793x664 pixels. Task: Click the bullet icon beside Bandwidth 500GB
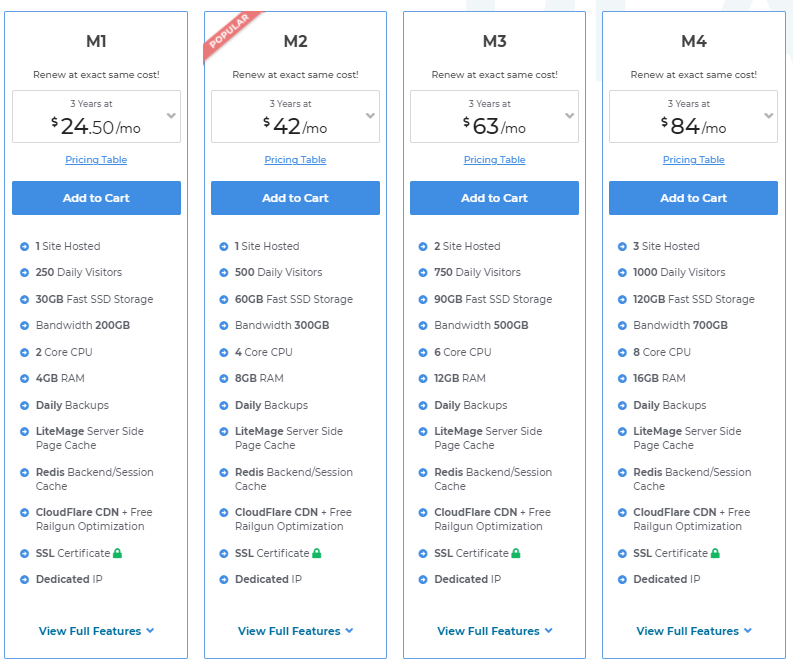423,326
